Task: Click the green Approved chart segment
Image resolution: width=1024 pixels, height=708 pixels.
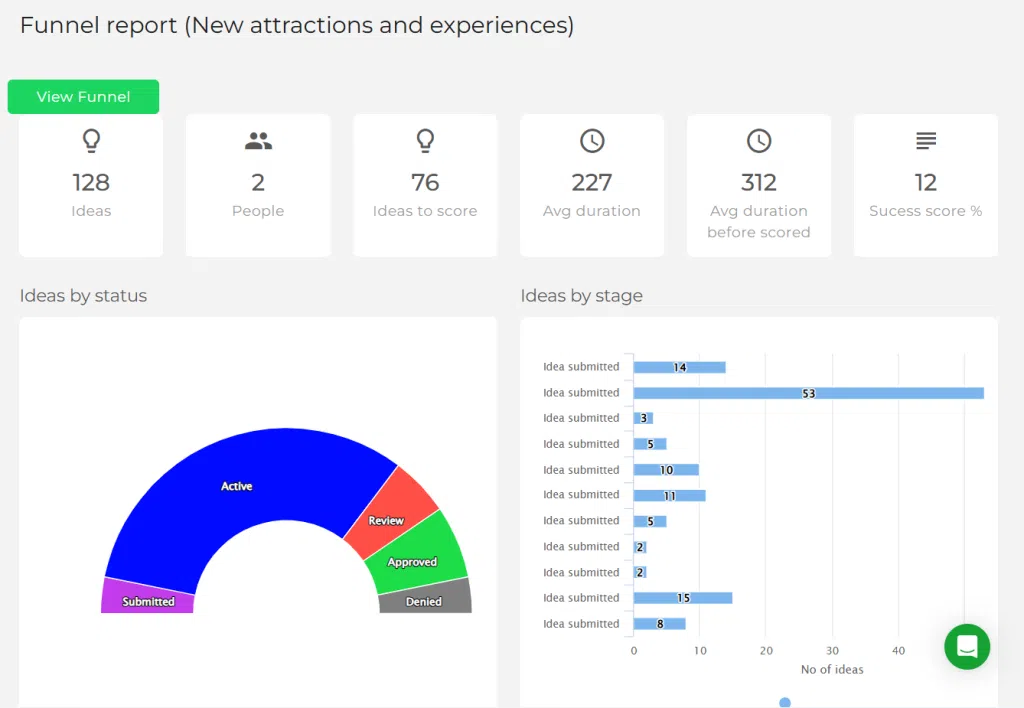Action: tap(415, 554)
